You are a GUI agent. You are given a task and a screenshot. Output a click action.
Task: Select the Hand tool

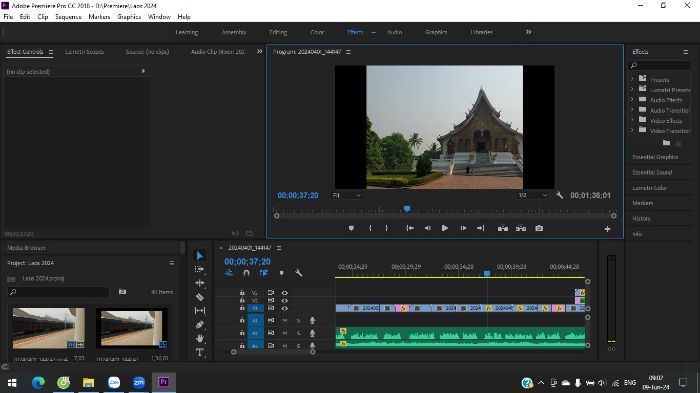pos(200,338)
